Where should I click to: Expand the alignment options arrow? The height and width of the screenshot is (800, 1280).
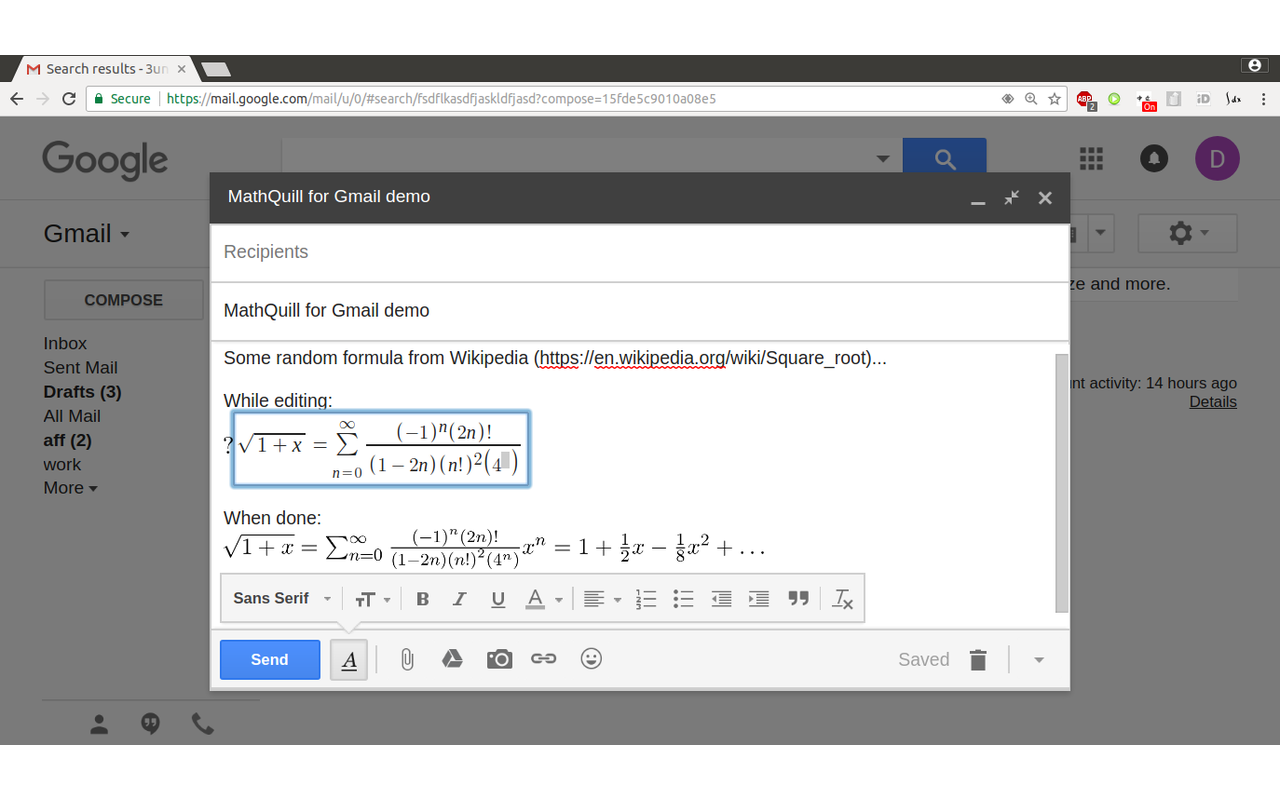tap(617, 600)
